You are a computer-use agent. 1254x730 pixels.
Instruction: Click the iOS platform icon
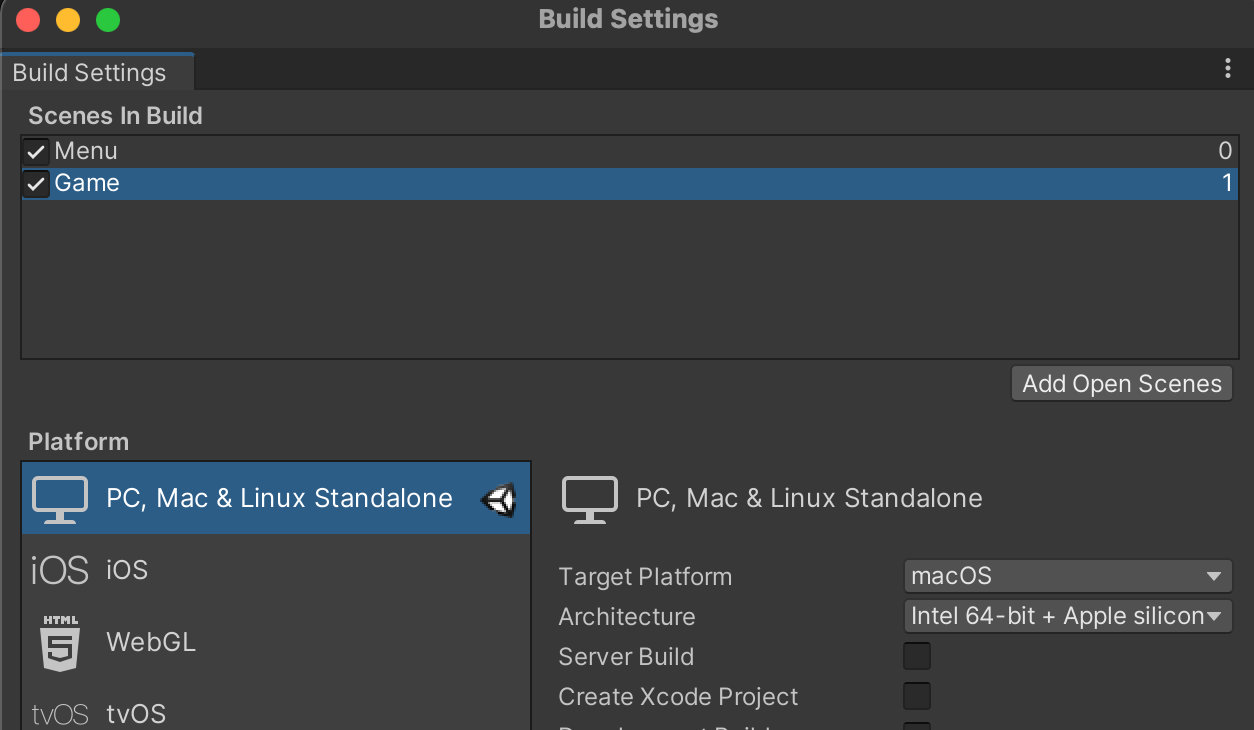tap(60, 570)
